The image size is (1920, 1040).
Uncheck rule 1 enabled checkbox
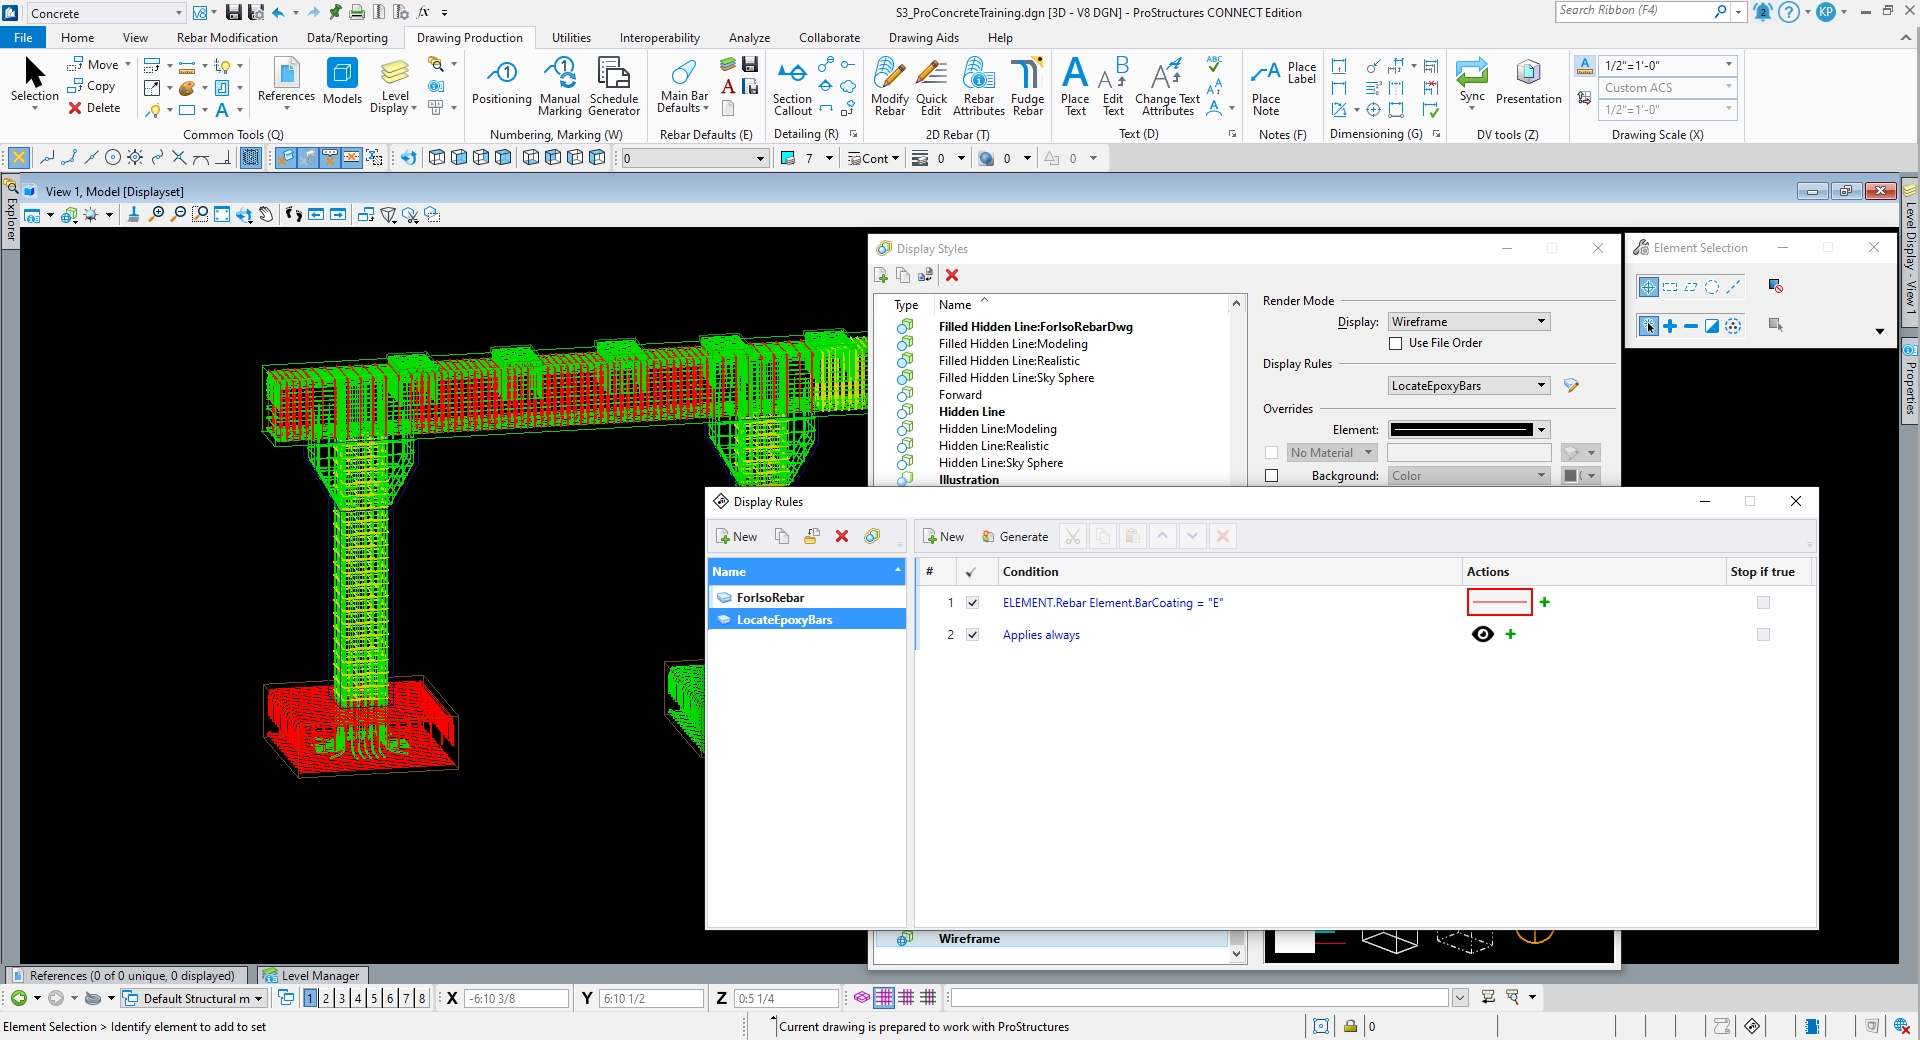pos(972,603)
